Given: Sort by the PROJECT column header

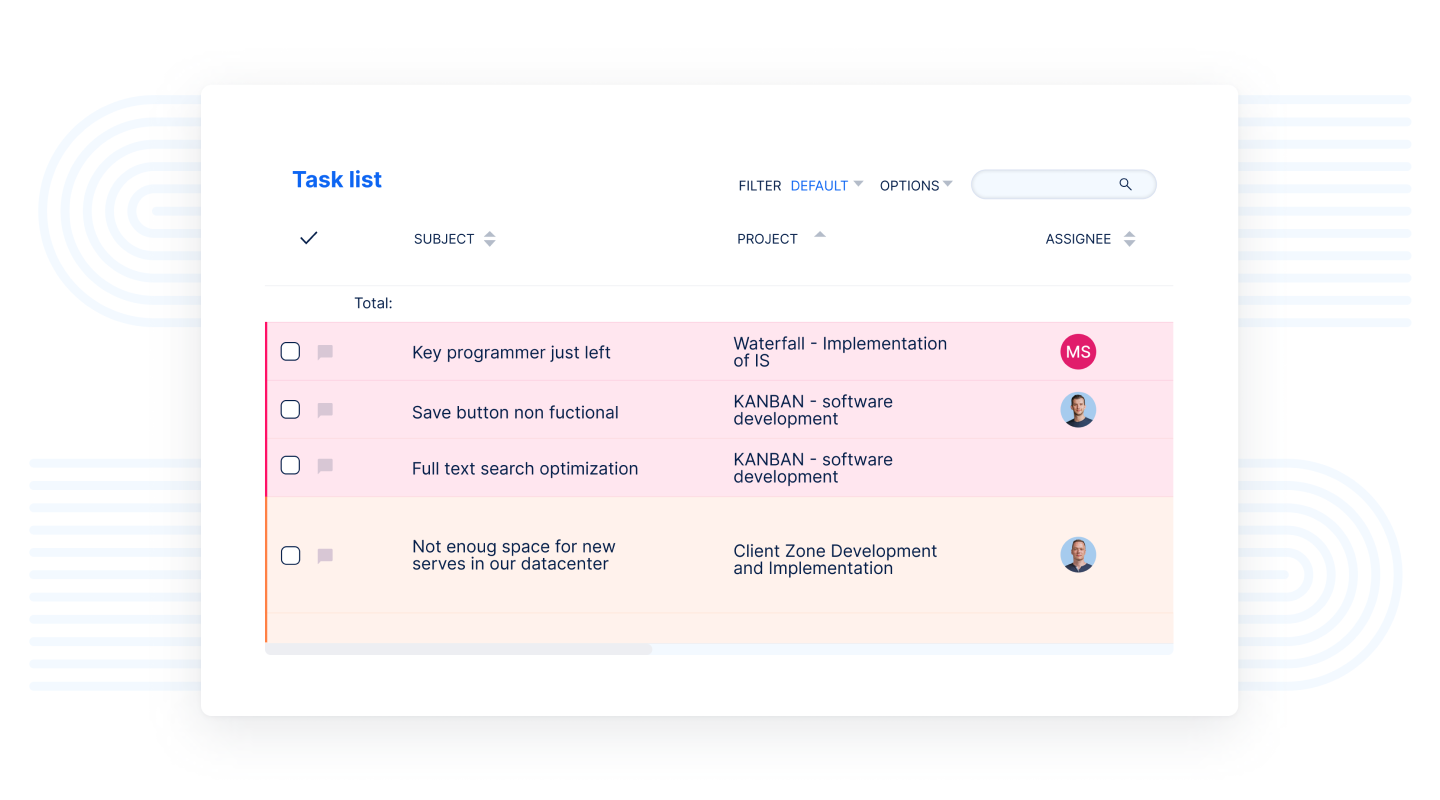Looking at the screenshot, I should click(767, 239).
